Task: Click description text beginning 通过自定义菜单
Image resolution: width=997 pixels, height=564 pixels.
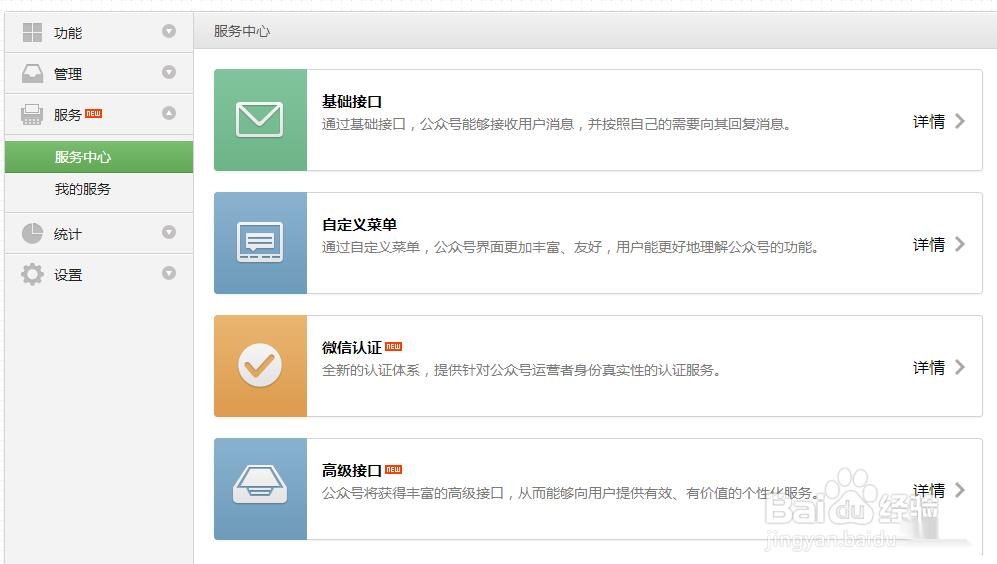Action: 570,247
